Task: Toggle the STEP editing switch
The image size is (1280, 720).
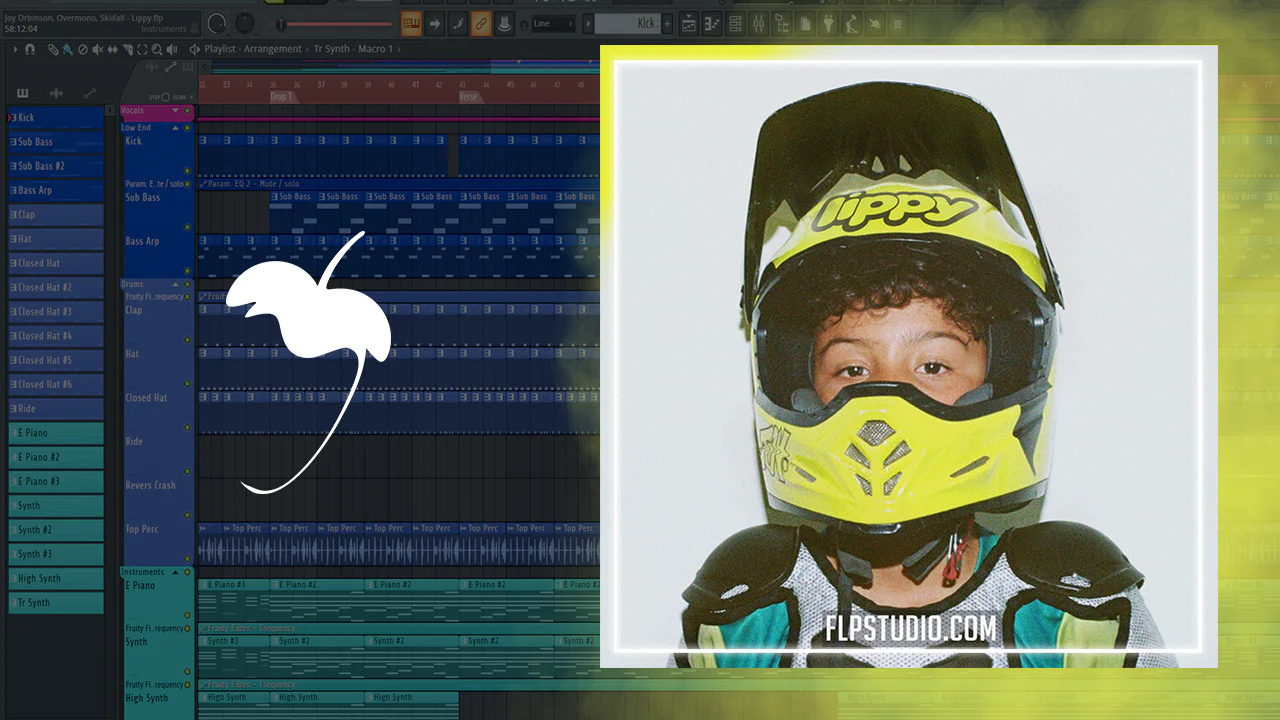Action: point(165,97)
